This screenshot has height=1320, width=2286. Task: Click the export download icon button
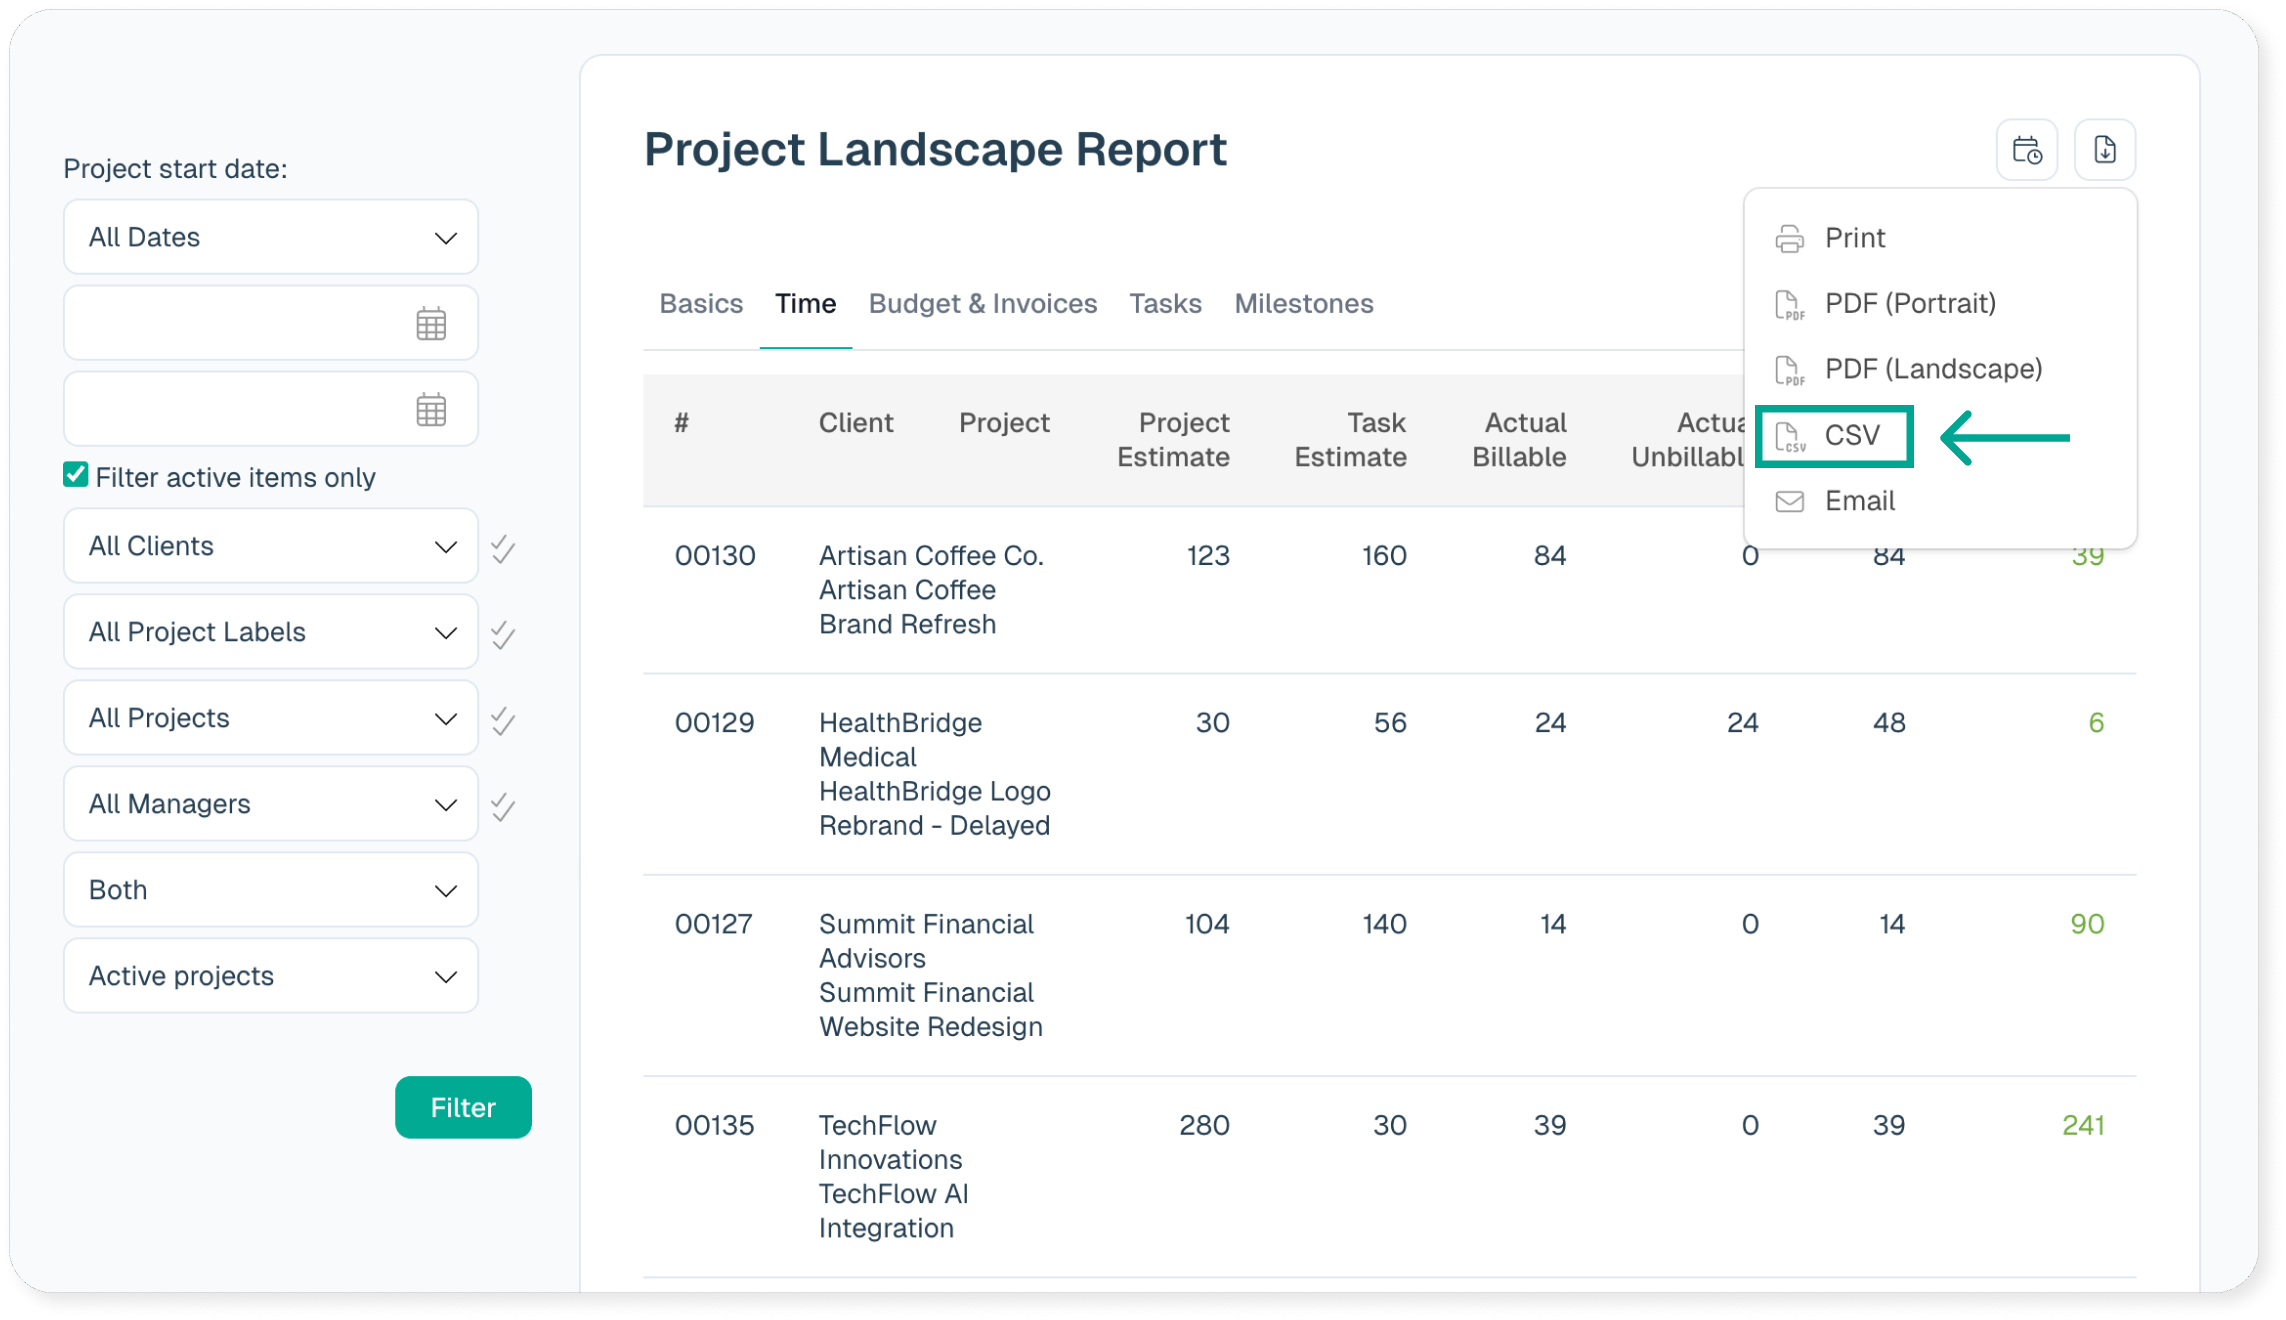coord(2104,150)
